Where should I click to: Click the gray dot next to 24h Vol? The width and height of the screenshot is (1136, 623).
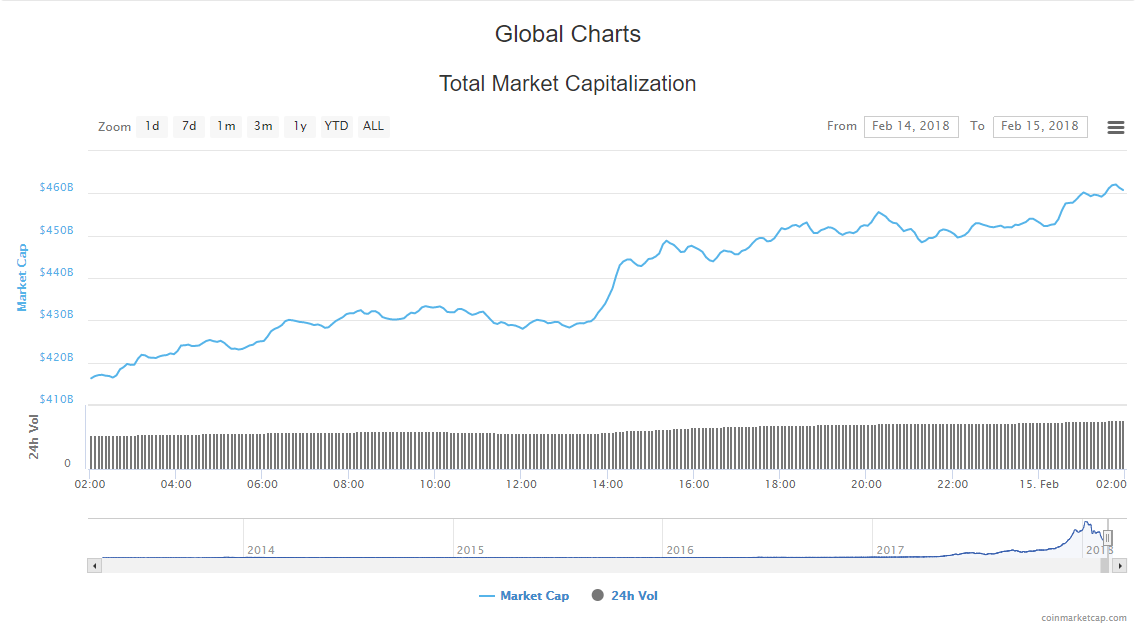point(597,595)
